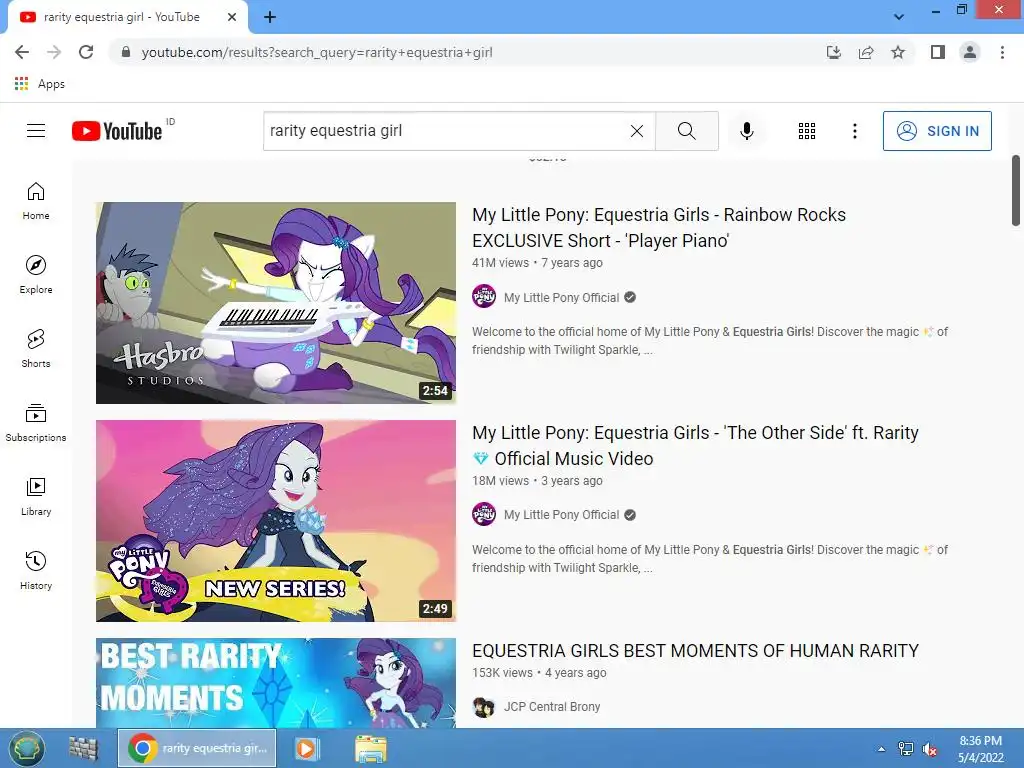The image size is (1024, 768).
Task: Click channel avatar beside first My Little Pony Official
Action: (x=484, y=296)
